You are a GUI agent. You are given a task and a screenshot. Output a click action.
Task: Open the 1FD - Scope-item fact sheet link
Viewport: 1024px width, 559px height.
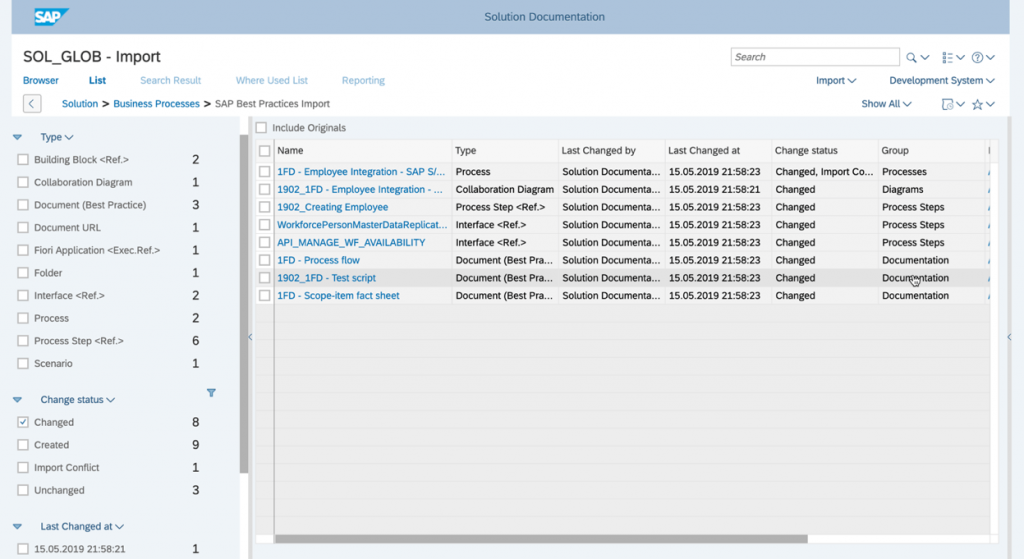click(338, 295)
